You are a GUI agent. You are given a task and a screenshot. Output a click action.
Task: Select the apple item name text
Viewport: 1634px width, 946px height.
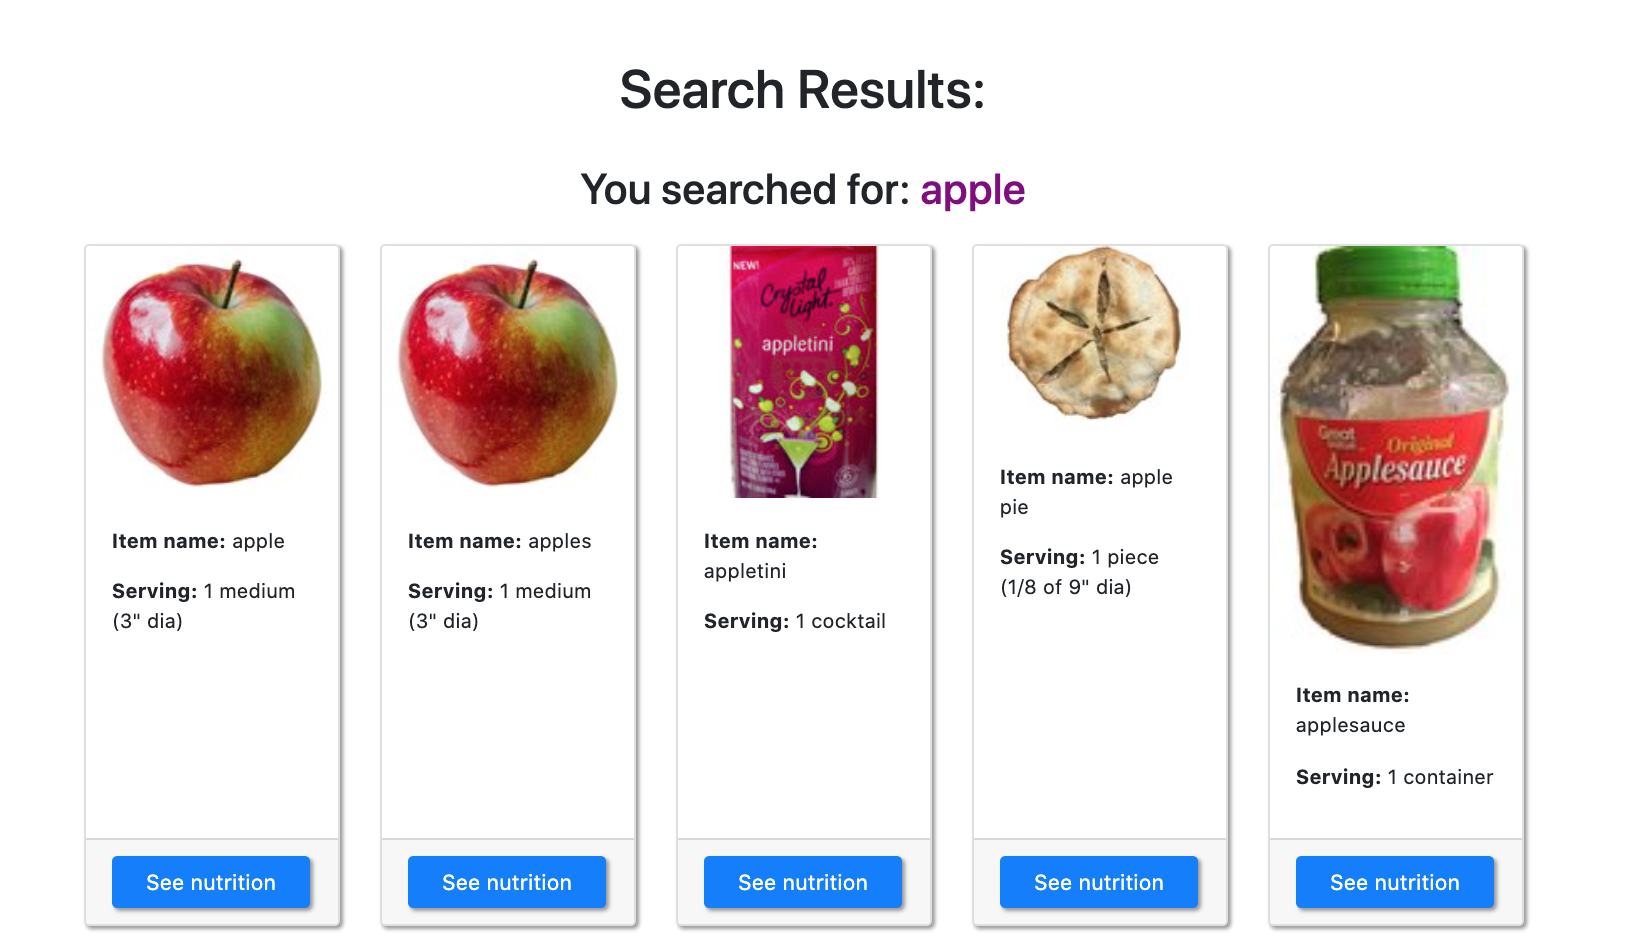[x=198, y=541]
